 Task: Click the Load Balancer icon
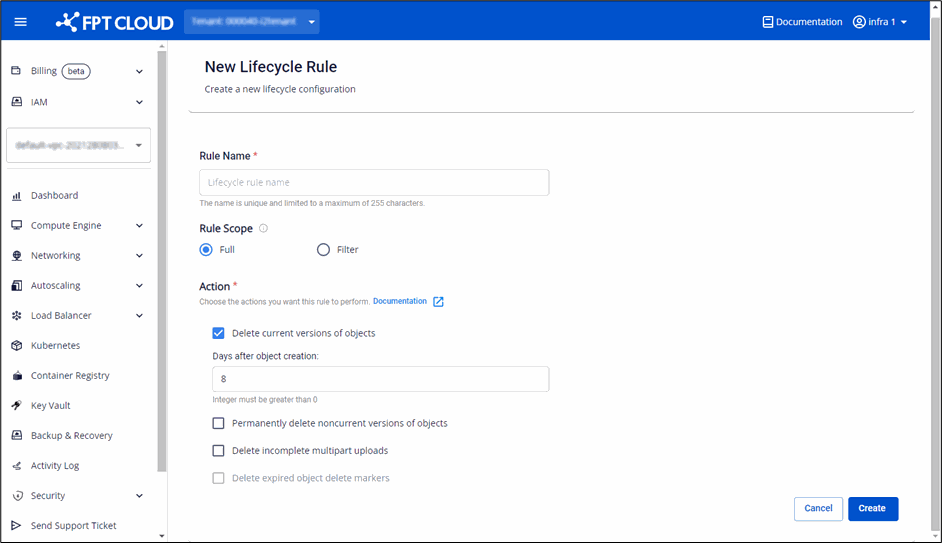coord(17,315)
